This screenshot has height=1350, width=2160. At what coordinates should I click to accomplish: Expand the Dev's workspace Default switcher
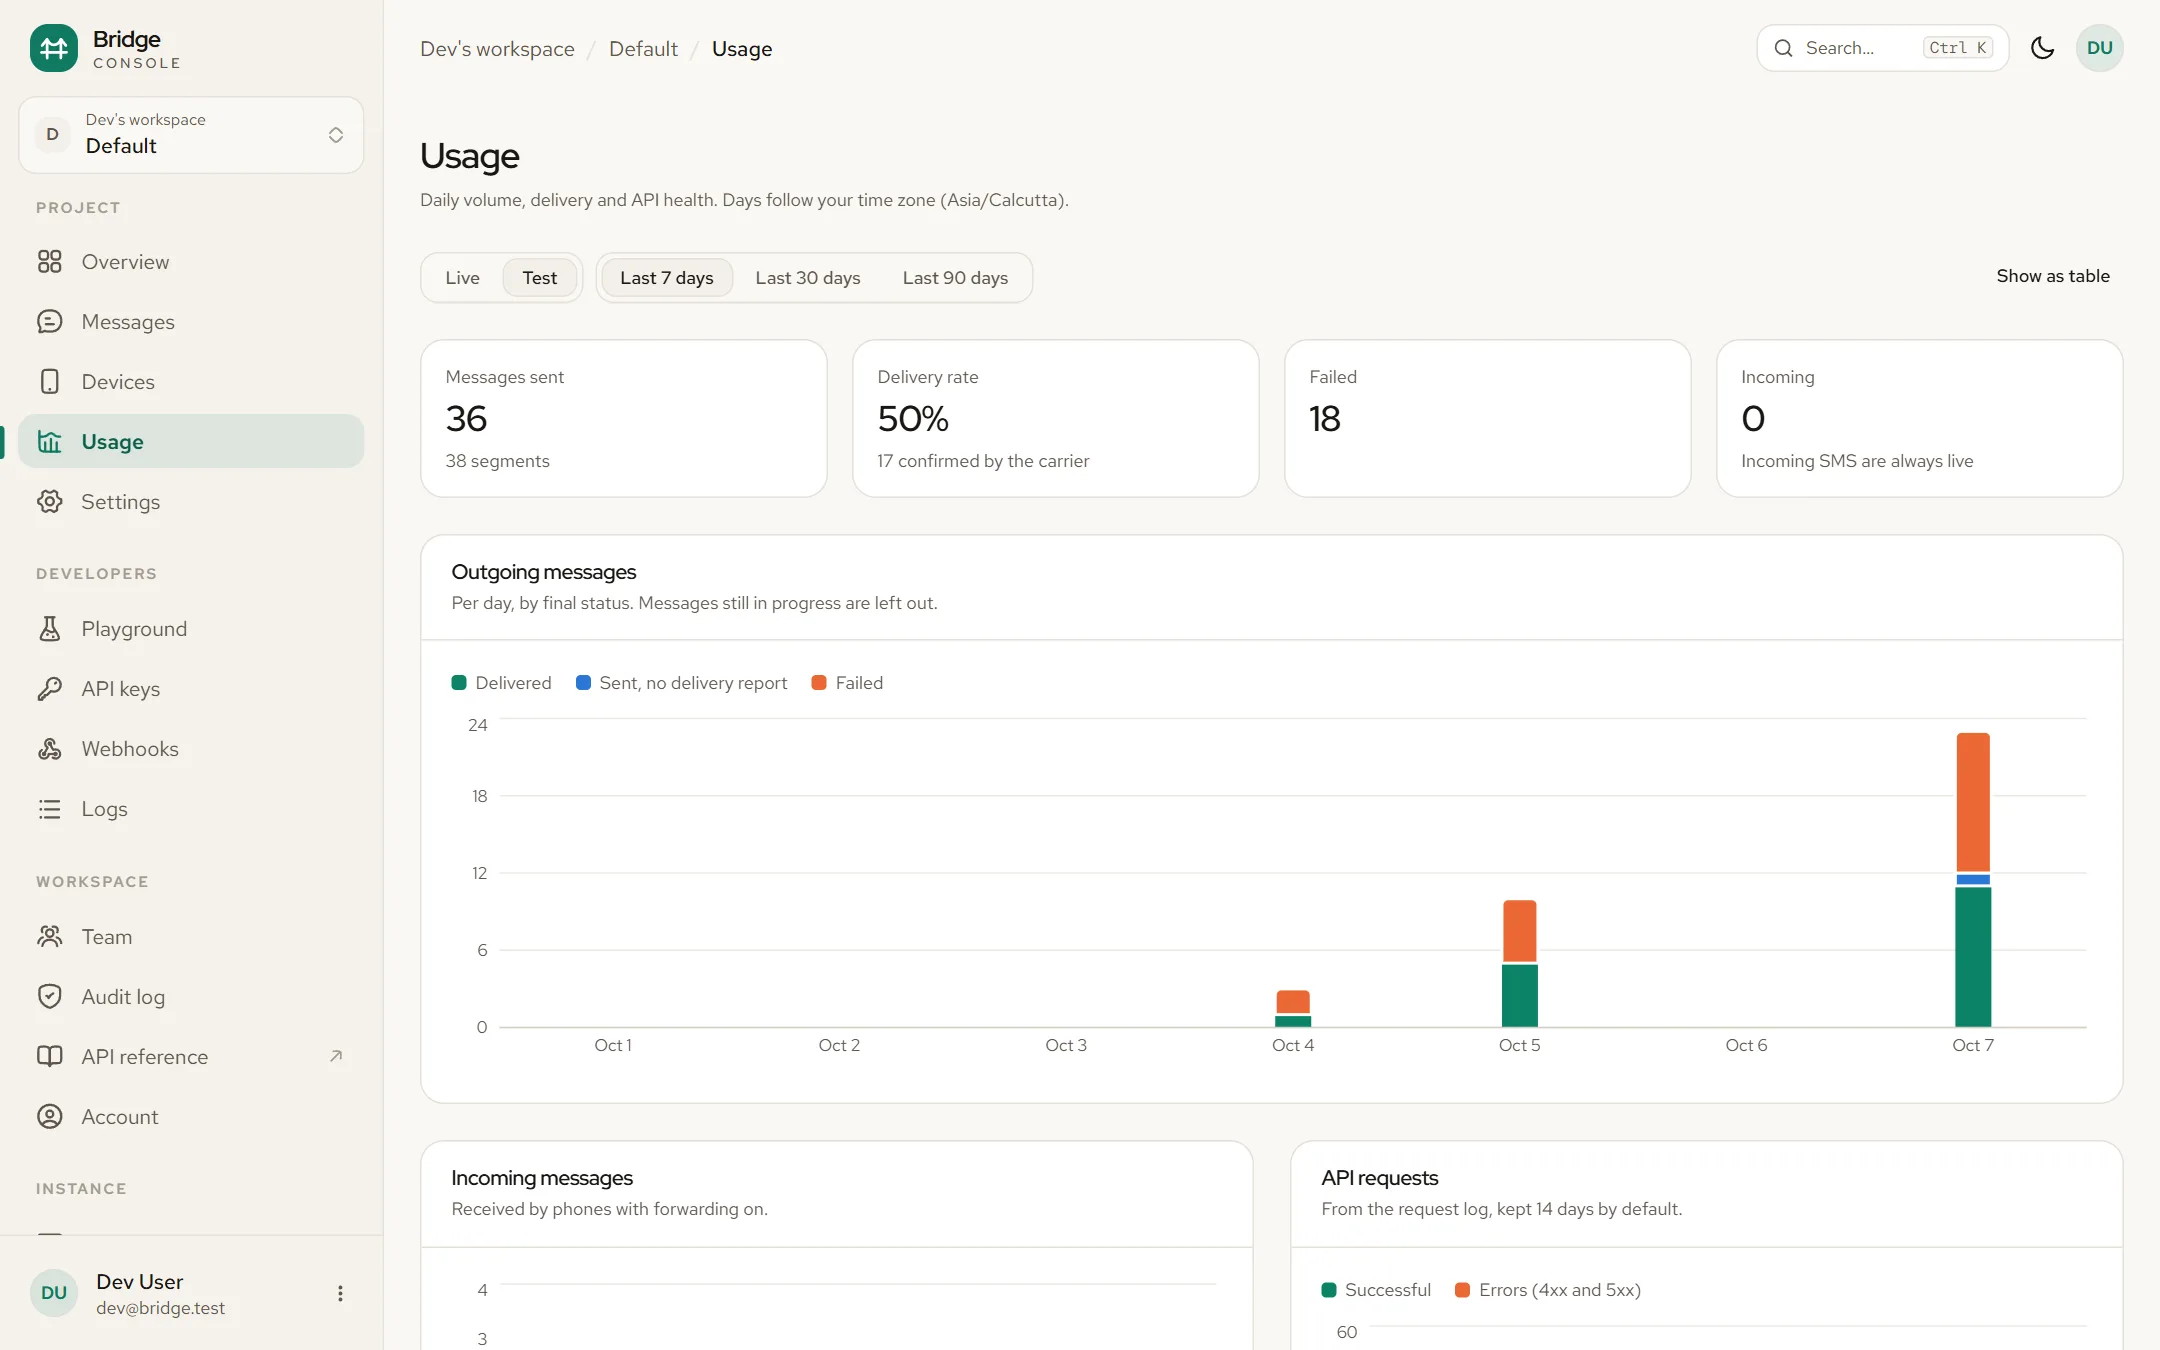point(191,135)
